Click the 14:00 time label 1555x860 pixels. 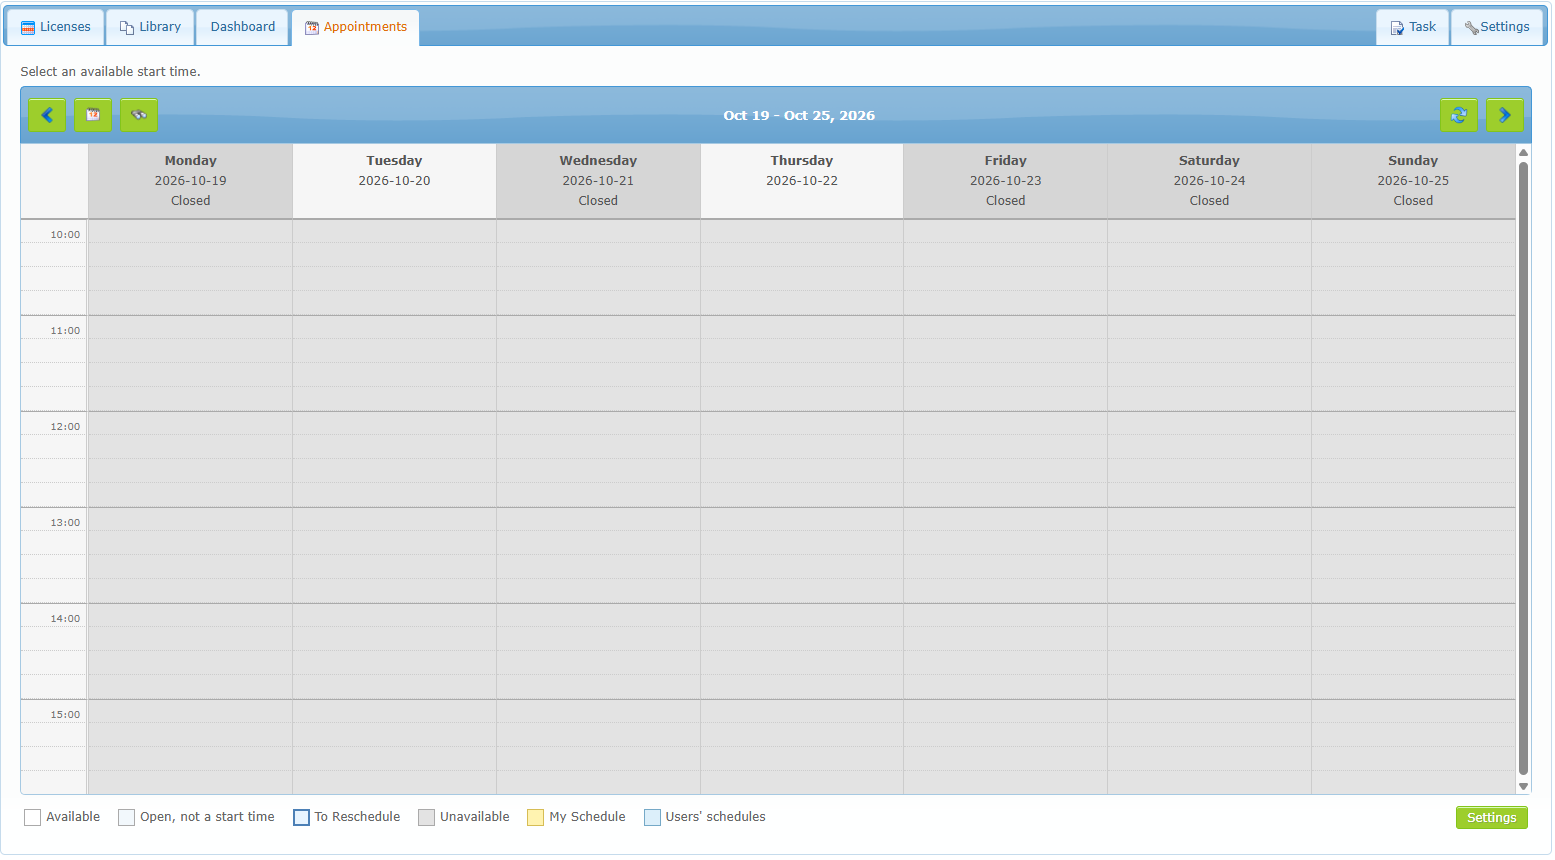(x=65, y=619)
